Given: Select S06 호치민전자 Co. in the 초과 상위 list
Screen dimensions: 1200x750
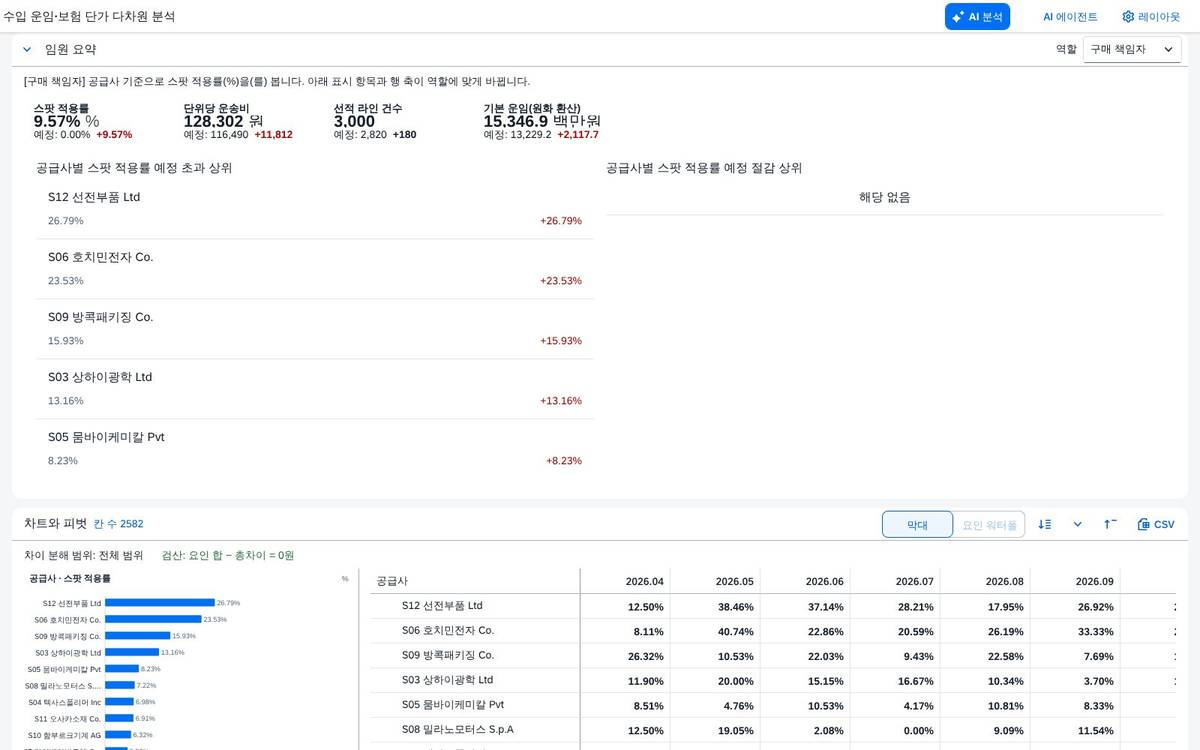Looking at the screenshot, I should [315, 269].
